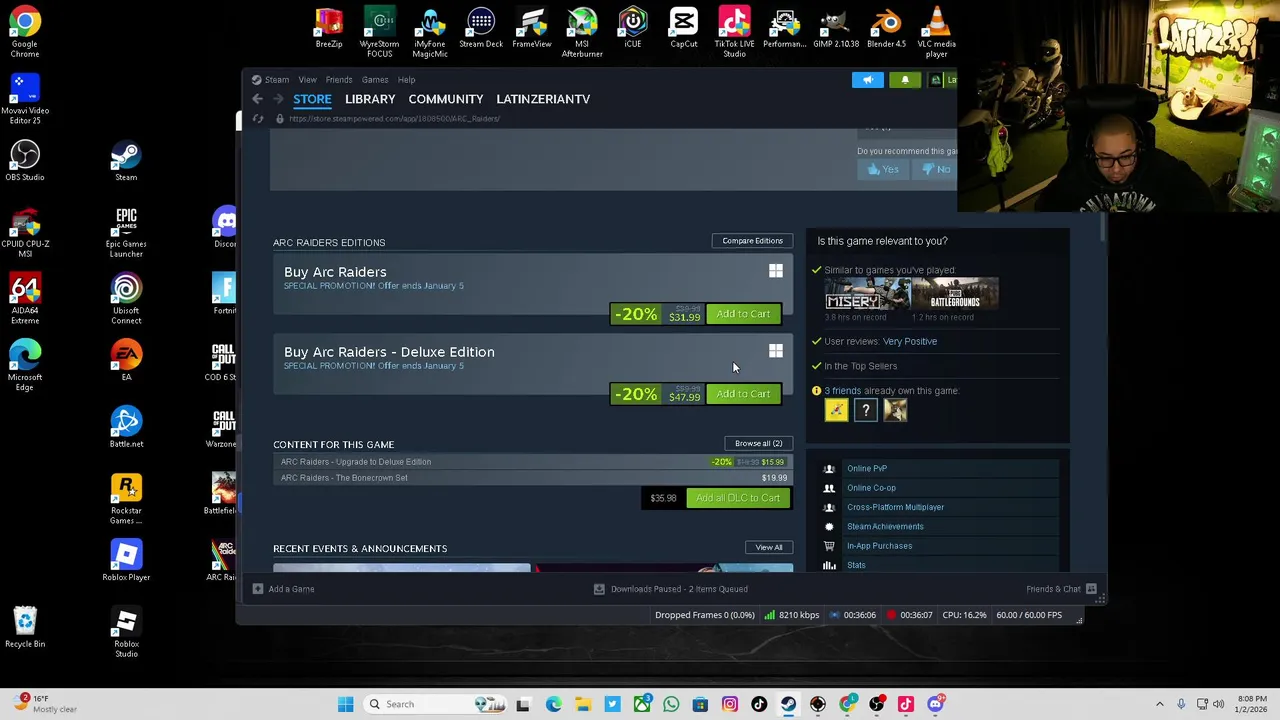
Task: Open GIMP 2.10.38 desktop icon
Action: click(x=835, y=28)
